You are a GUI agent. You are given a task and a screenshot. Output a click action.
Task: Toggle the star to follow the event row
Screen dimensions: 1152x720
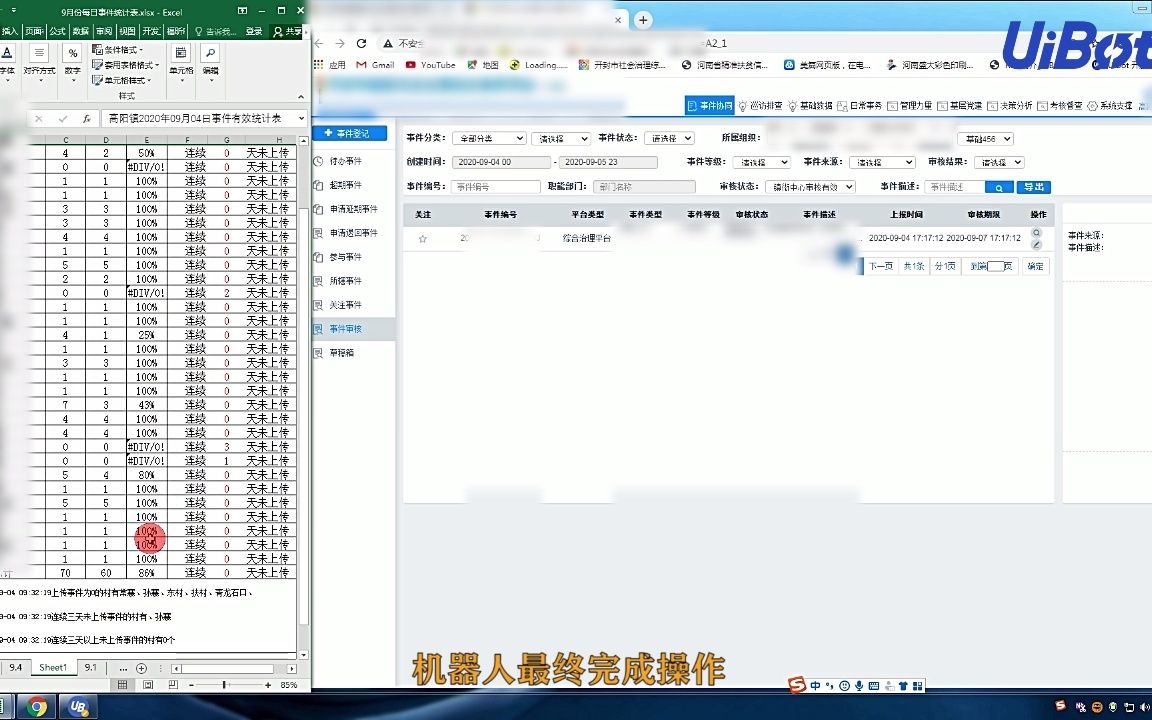point(421,238)
